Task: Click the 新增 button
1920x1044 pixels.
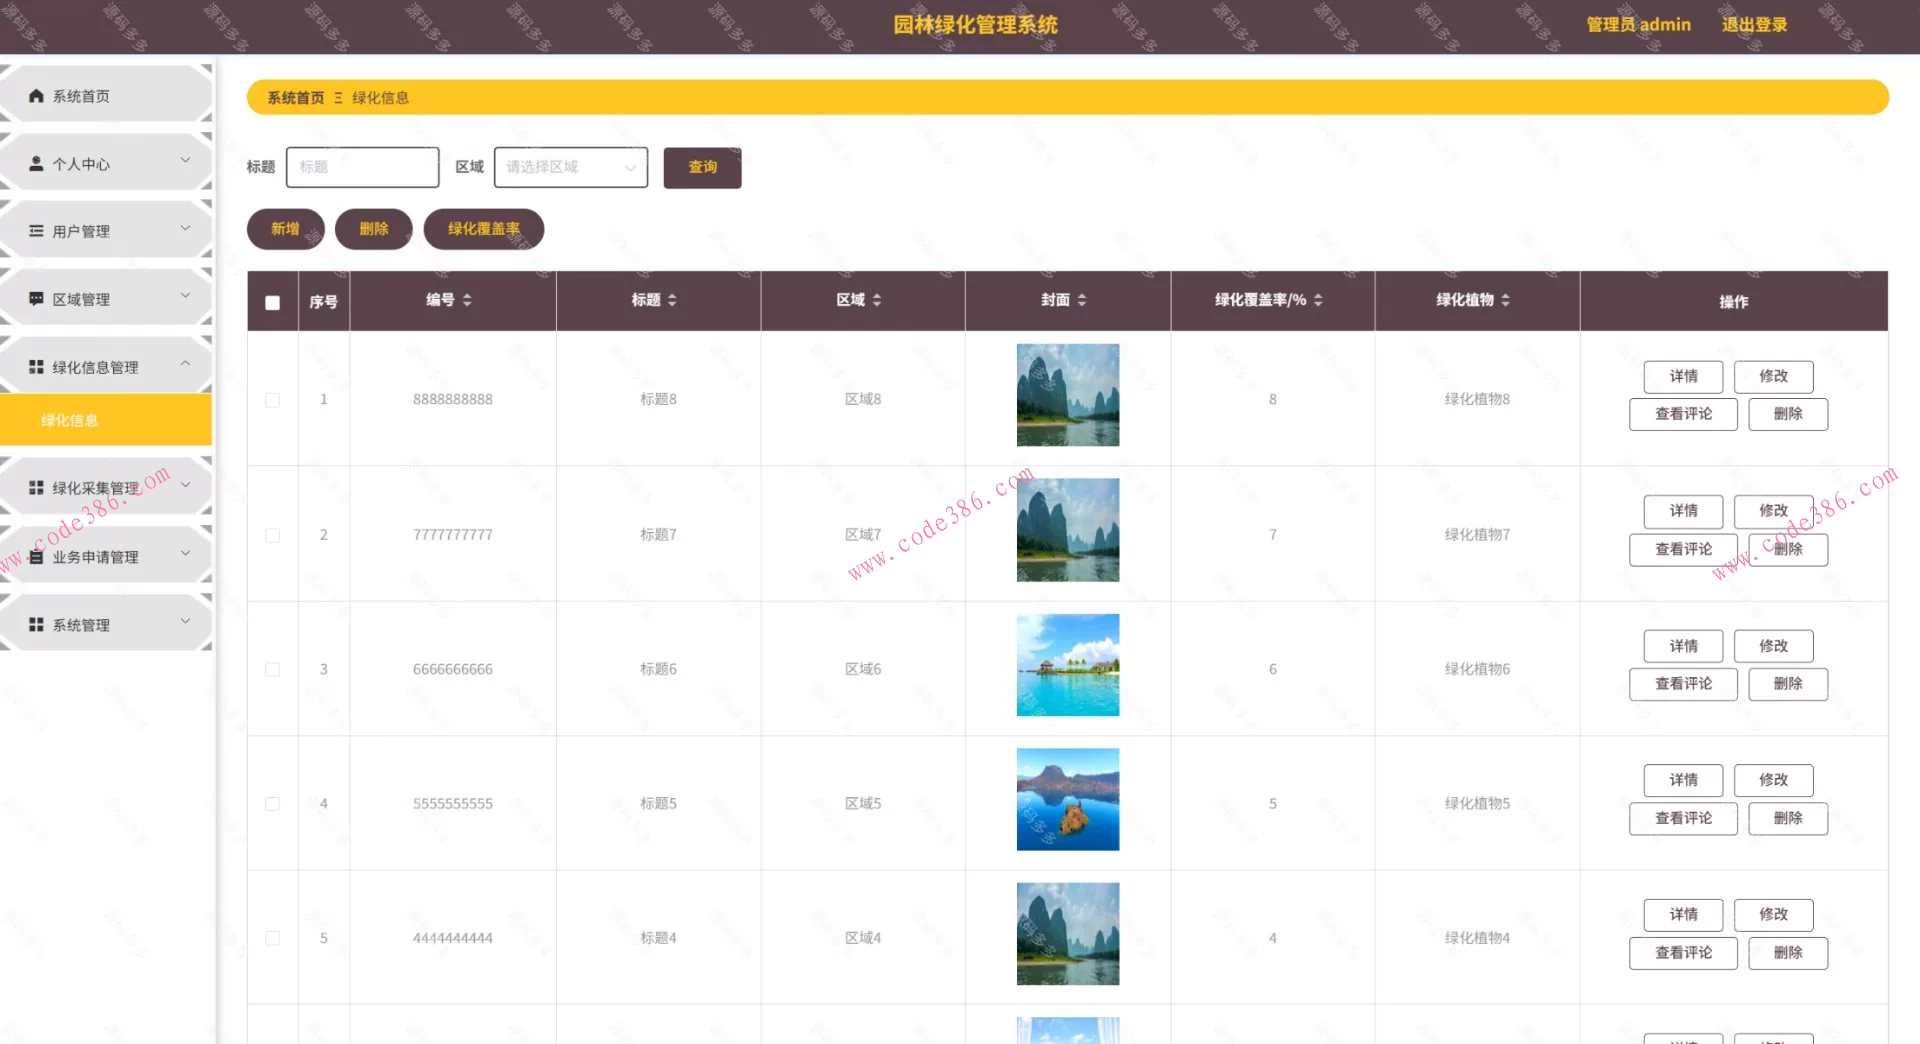Action: 286,229
